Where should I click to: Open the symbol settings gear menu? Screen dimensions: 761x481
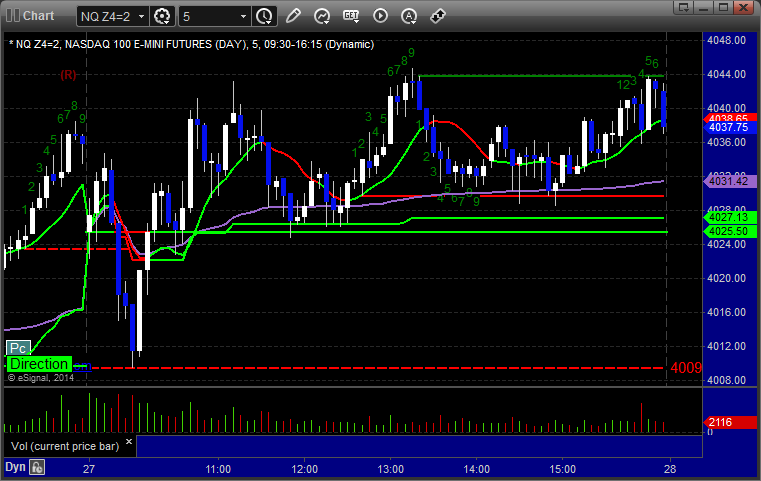click(x=162, y=17)
